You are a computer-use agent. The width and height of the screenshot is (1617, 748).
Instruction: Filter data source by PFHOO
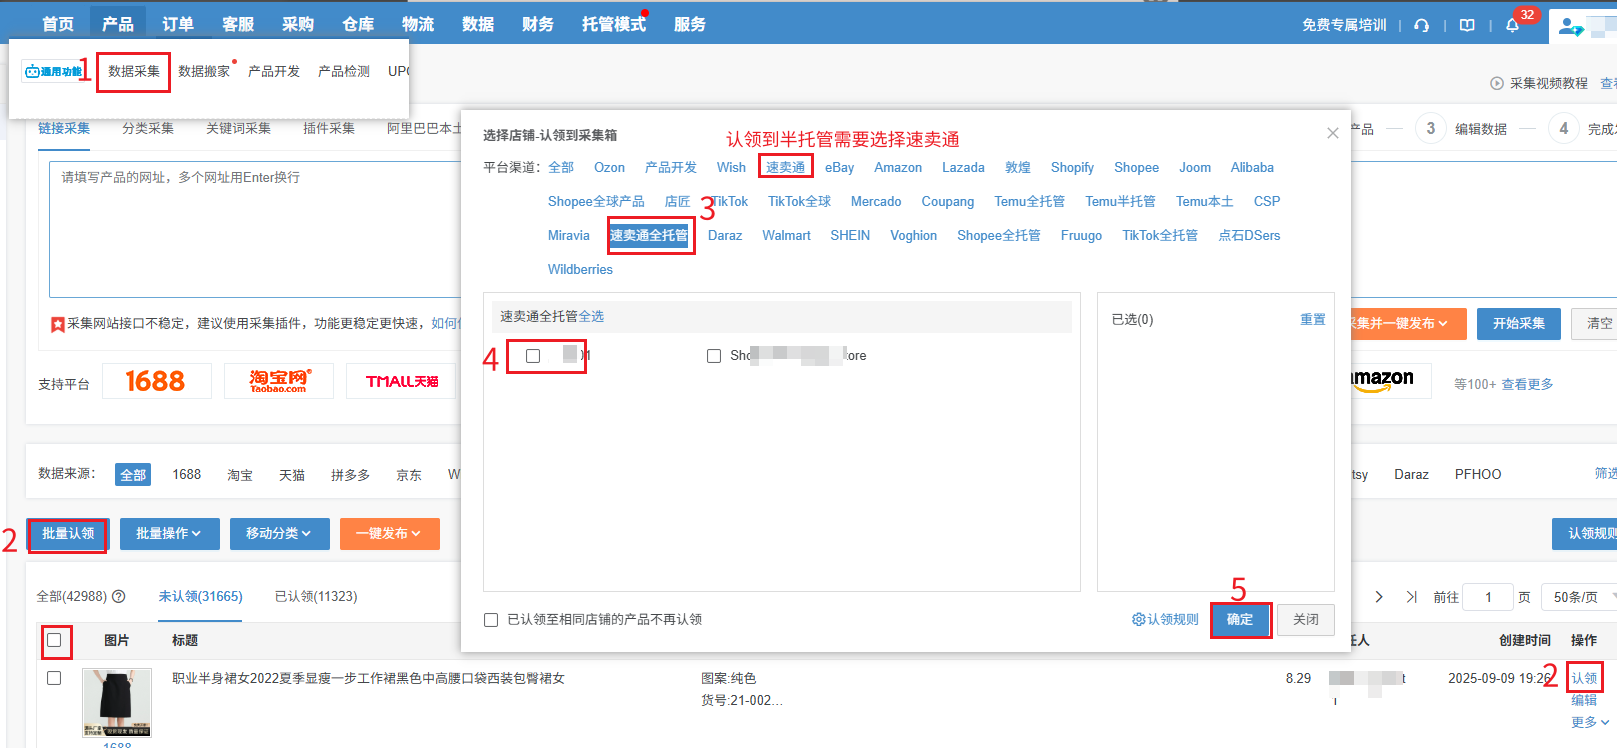pyautogui.click(x=1478, y=475)
